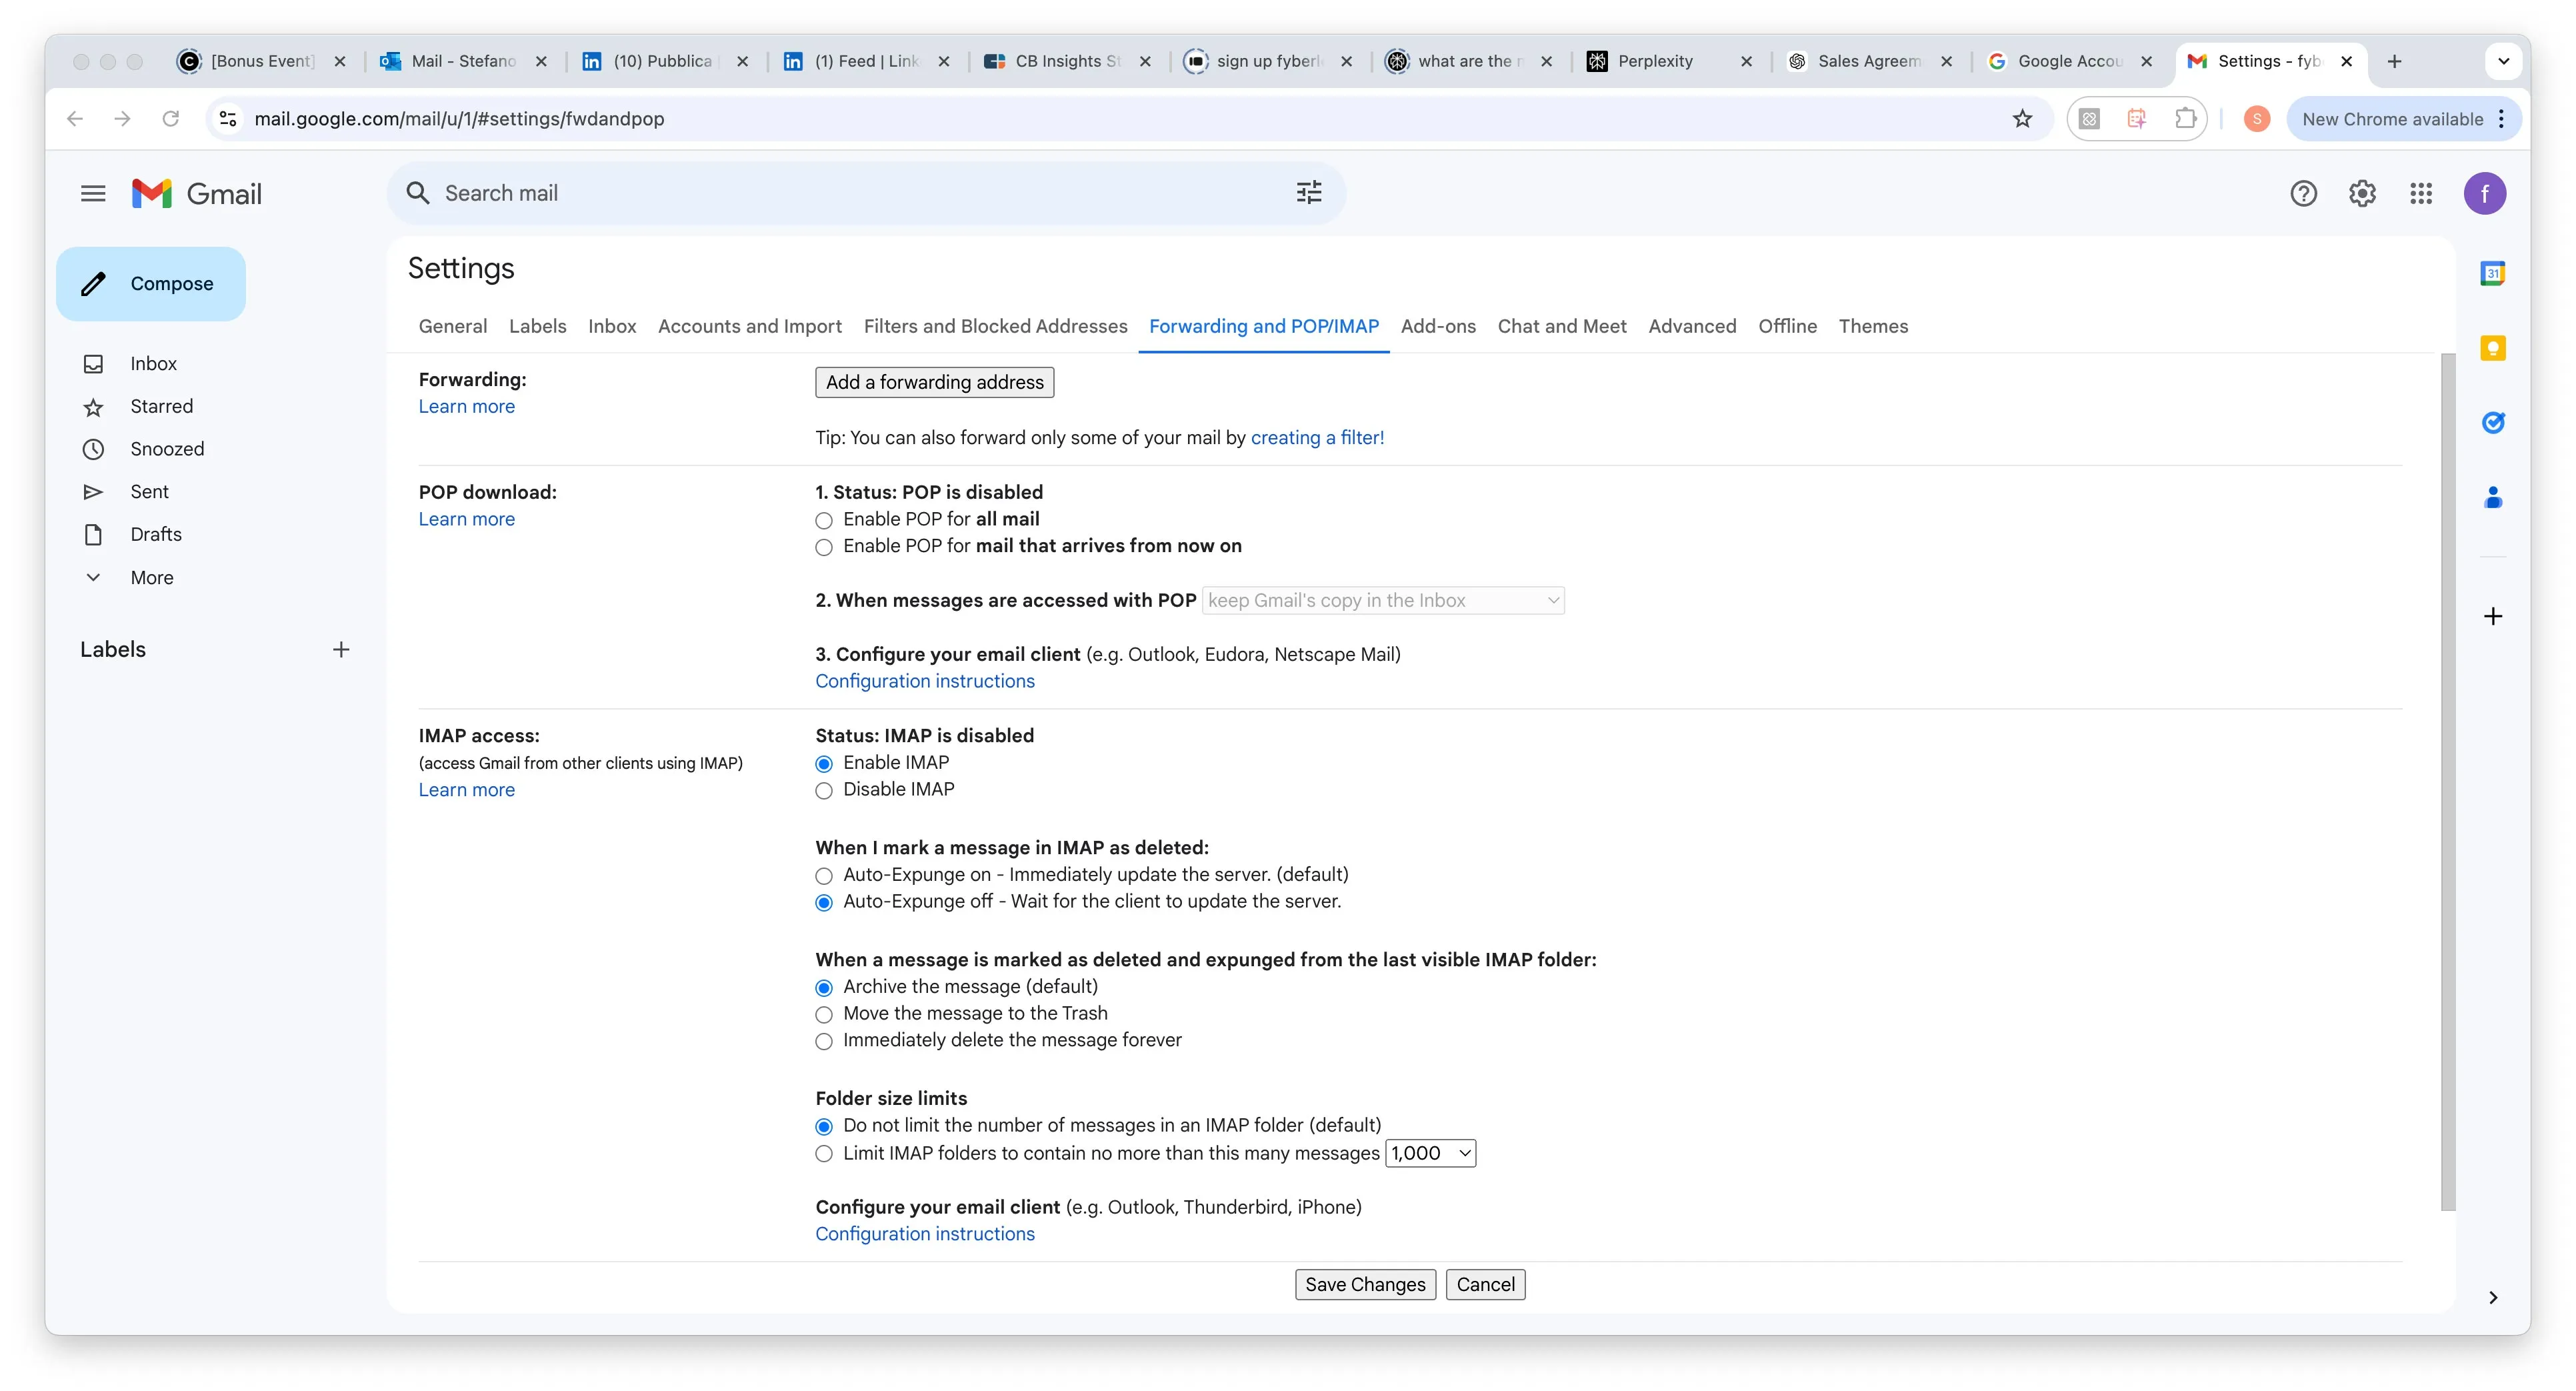Open the Google apps grid
2576x1391 pixels.
pyautogui.click(x=2421, y=193)
